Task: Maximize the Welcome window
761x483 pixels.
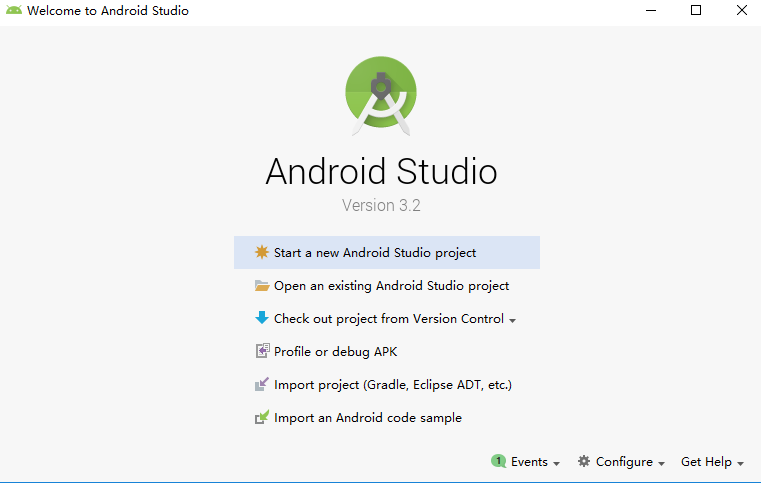Action: (696, 10)
